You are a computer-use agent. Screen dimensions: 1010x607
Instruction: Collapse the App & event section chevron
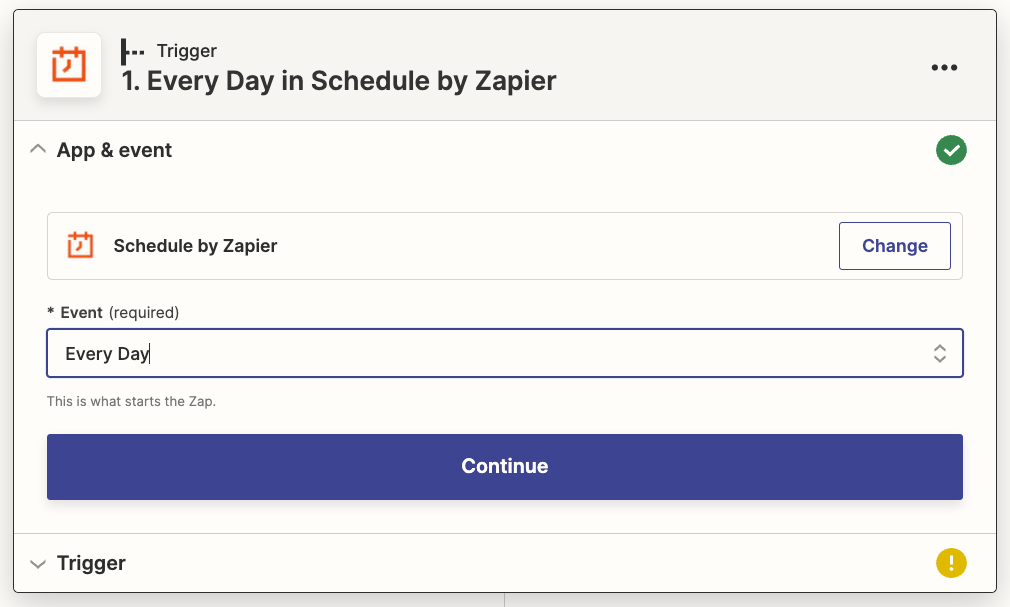click(38, 150)
